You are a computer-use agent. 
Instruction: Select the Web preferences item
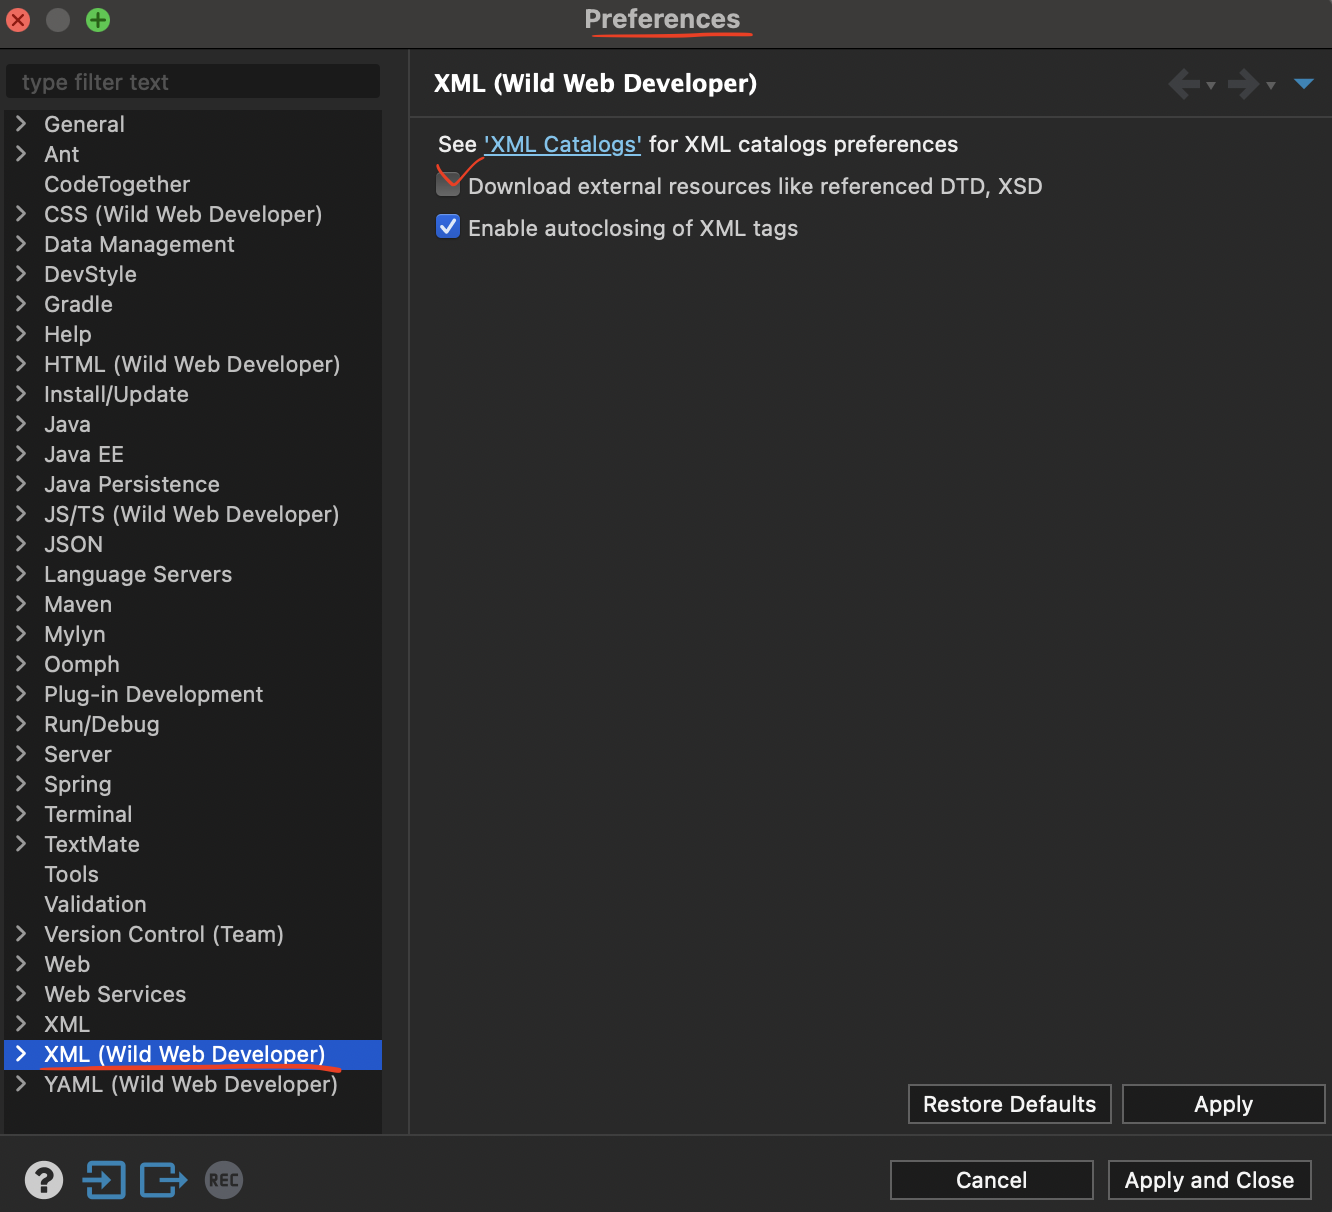coord(67,964)
